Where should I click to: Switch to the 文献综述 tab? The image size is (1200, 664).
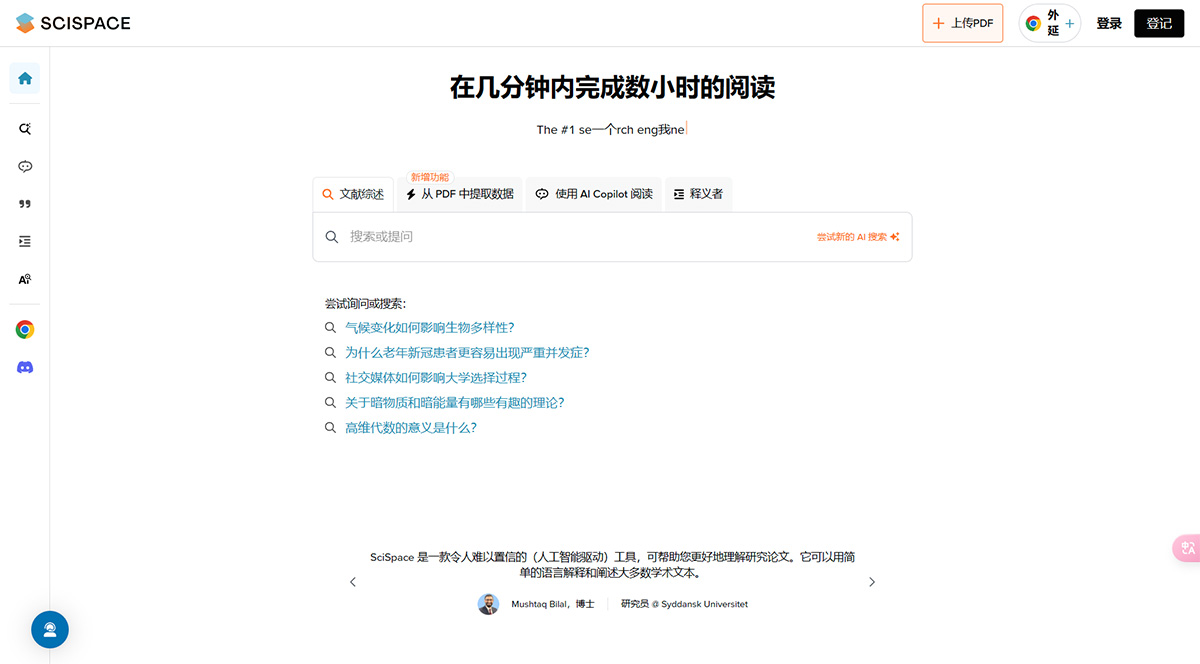pos(353,193)
